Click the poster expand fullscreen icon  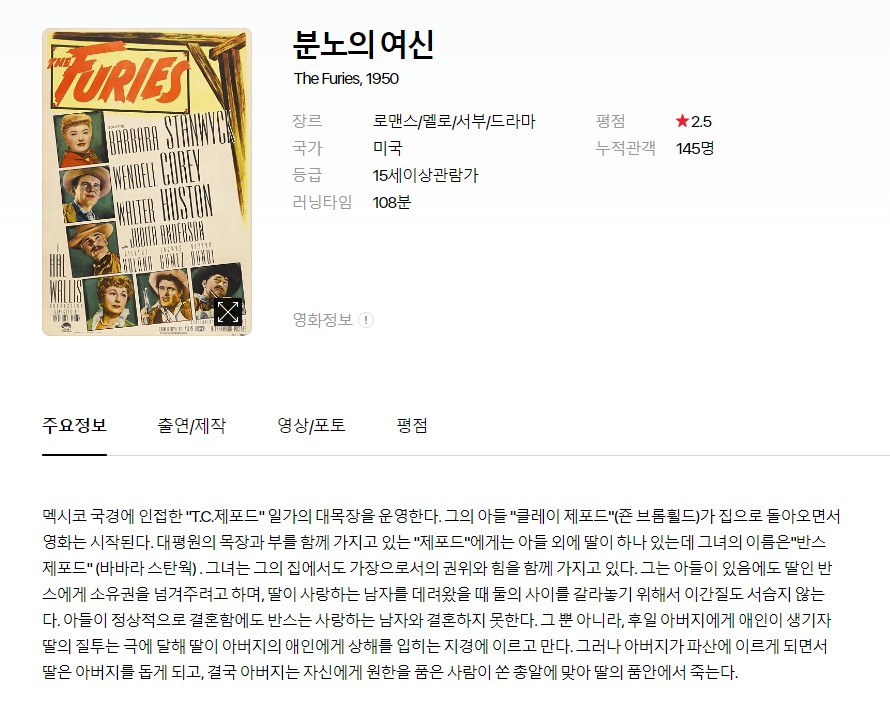tap(228, 312)
